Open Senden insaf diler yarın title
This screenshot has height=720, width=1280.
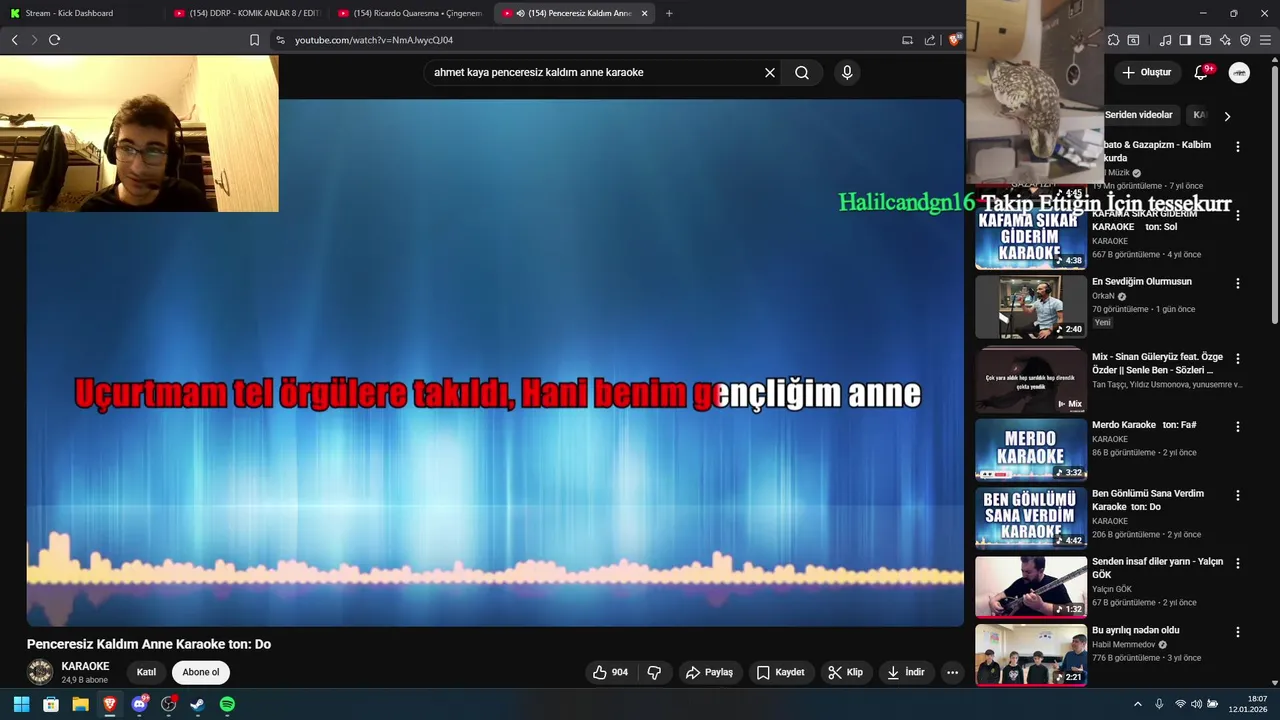click(1157, 568)
